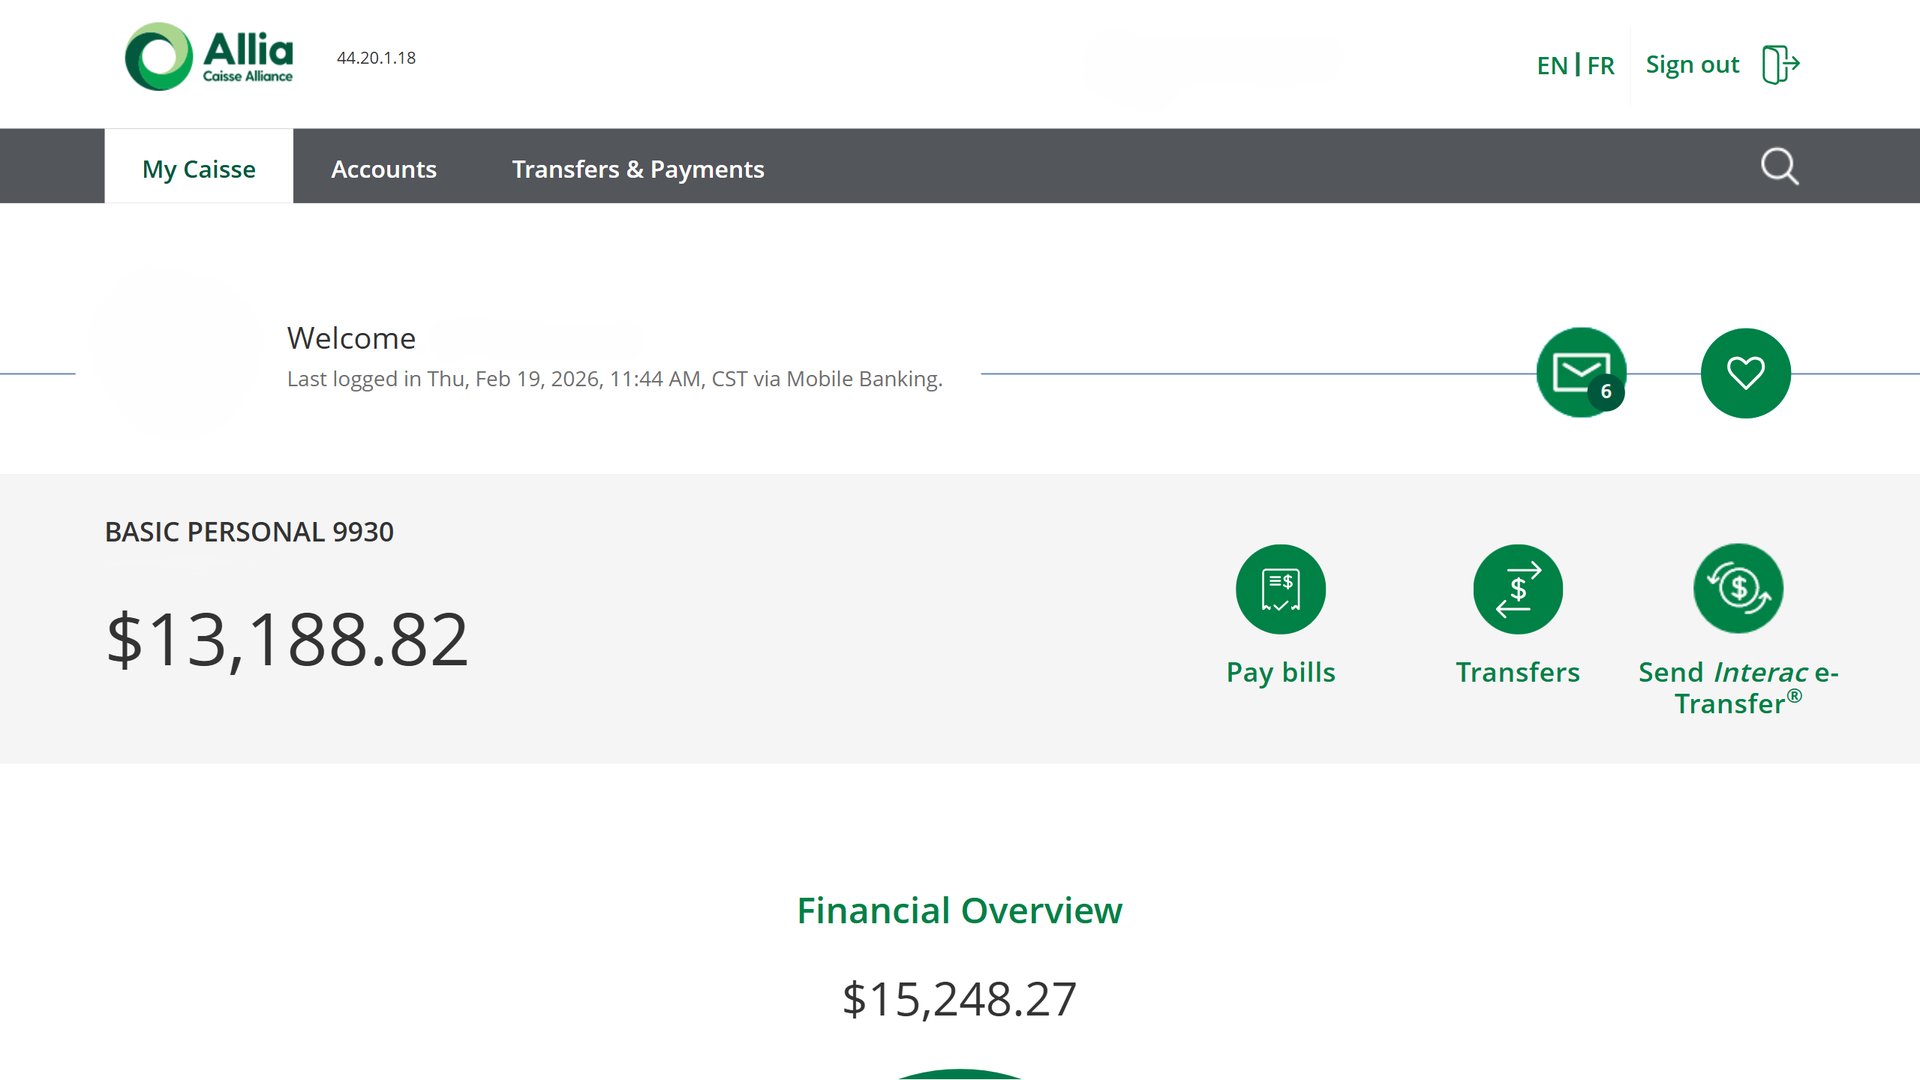This screenshot has height=1080, width=1920.
Task: Open the Accounts menu
Action: click(384, 169)
